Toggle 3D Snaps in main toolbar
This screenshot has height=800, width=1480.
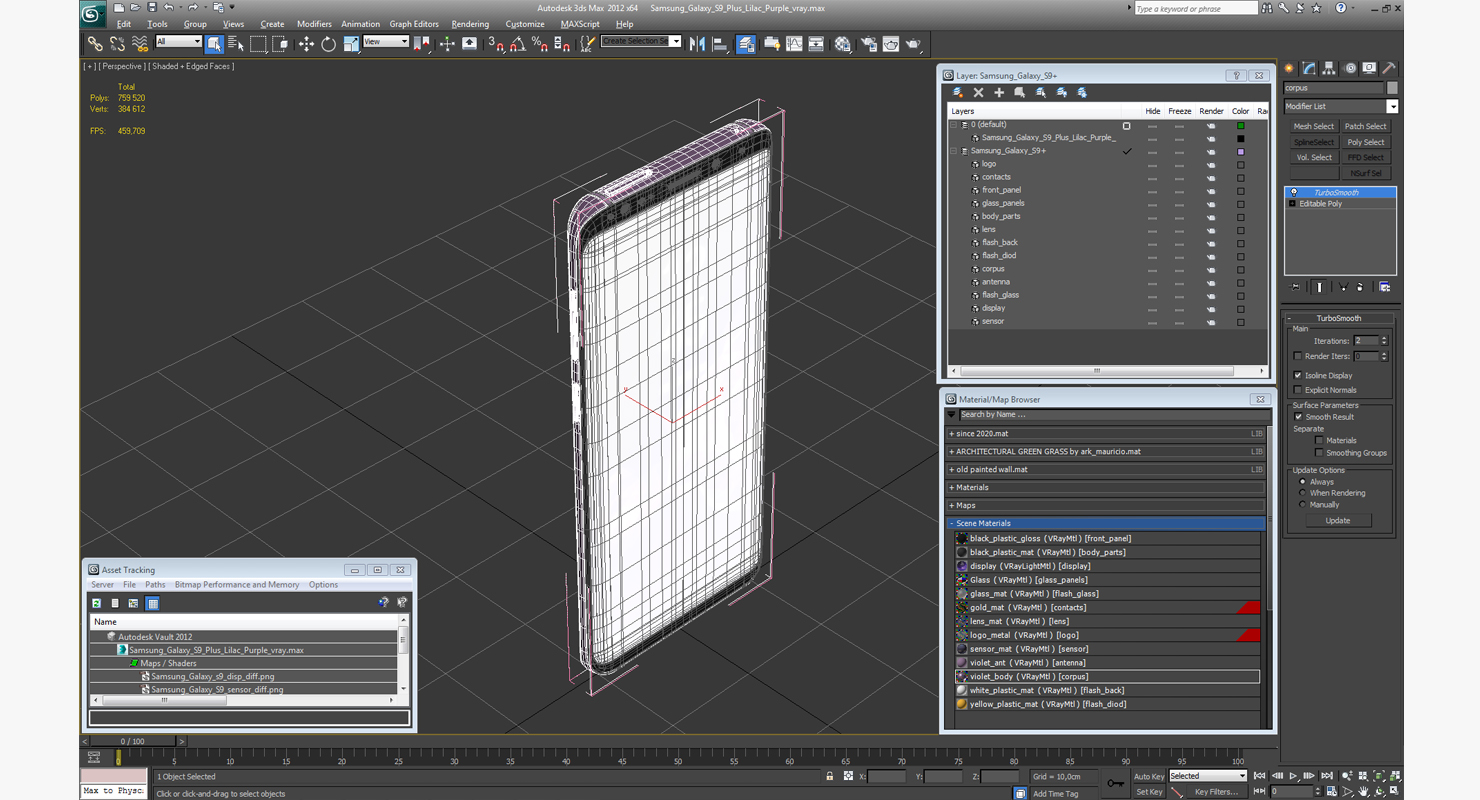click(x=496, y=44)
